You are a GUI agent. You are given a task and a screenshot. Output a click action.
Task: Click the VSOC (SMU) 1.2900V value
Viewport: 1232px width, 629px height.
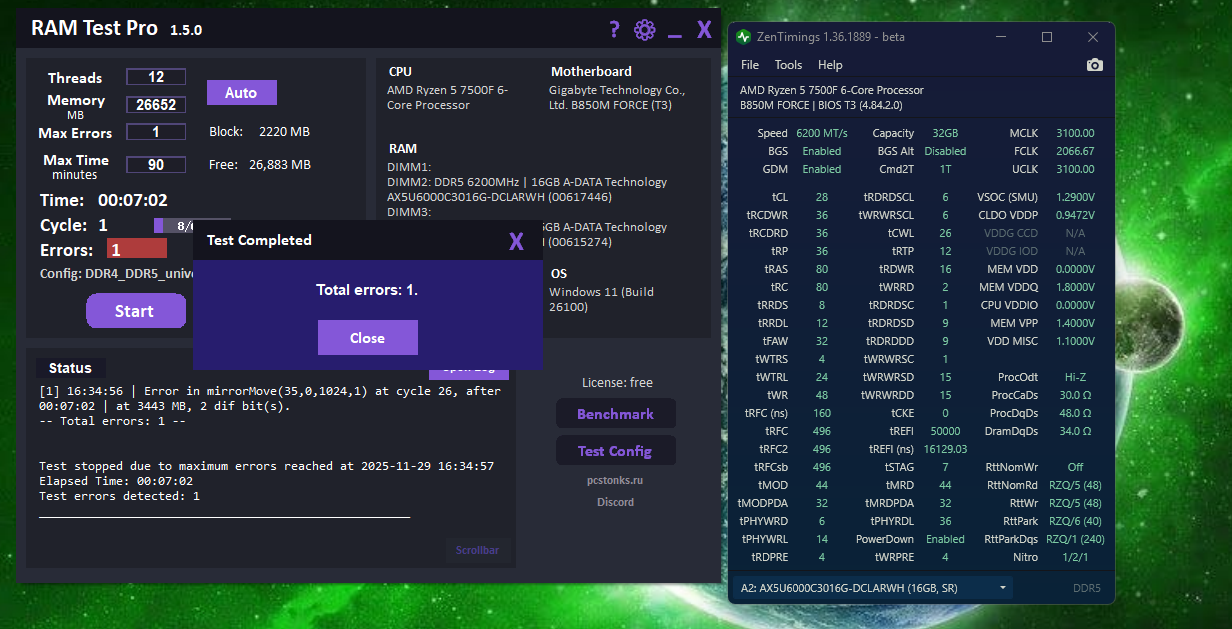coord(1073,197)
